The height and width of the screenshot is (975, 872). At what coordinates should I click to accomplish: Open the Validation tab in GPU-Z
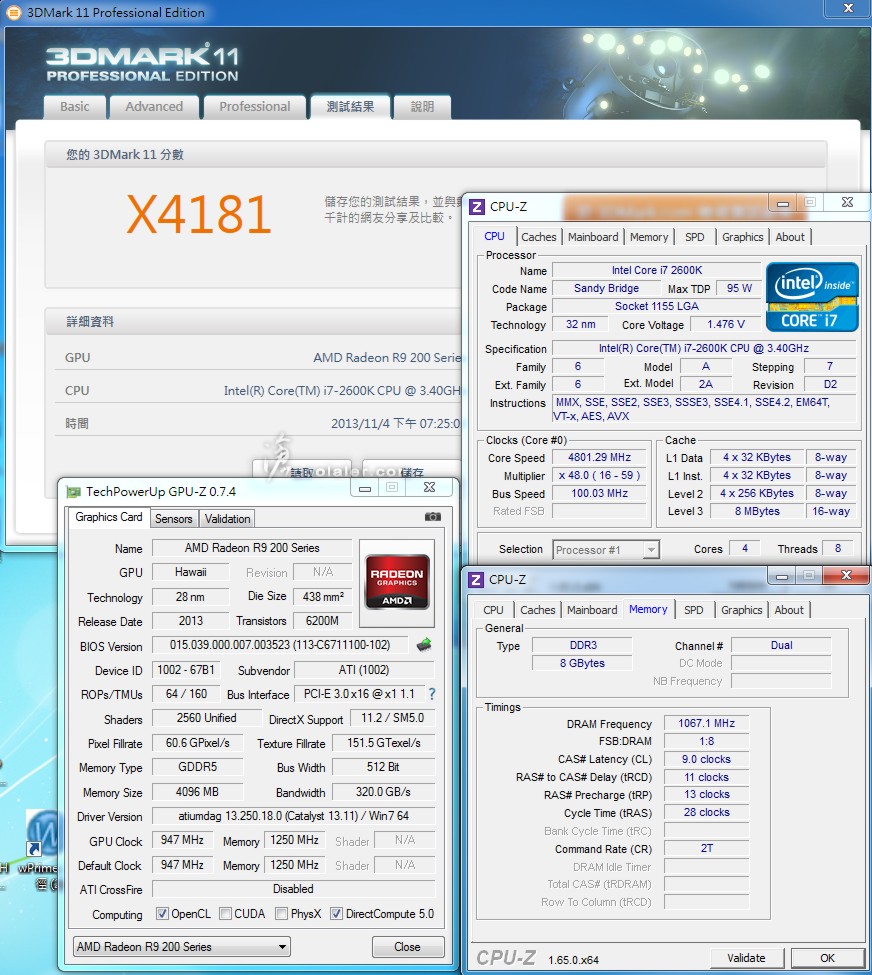[x=228, y=519]
